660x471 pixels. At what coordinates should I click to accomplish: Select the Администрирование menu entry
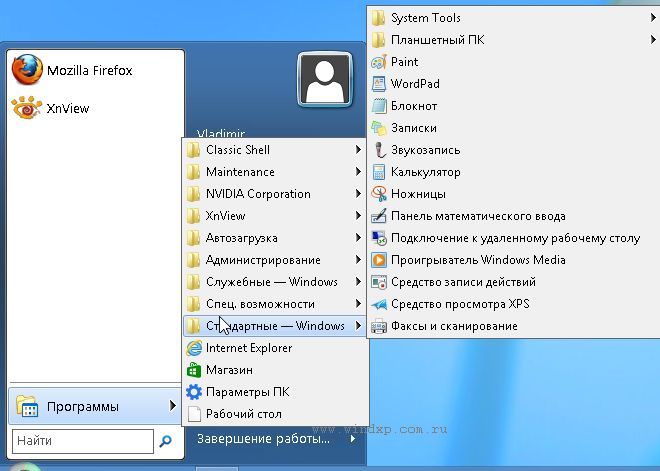(x=275, y=260)
